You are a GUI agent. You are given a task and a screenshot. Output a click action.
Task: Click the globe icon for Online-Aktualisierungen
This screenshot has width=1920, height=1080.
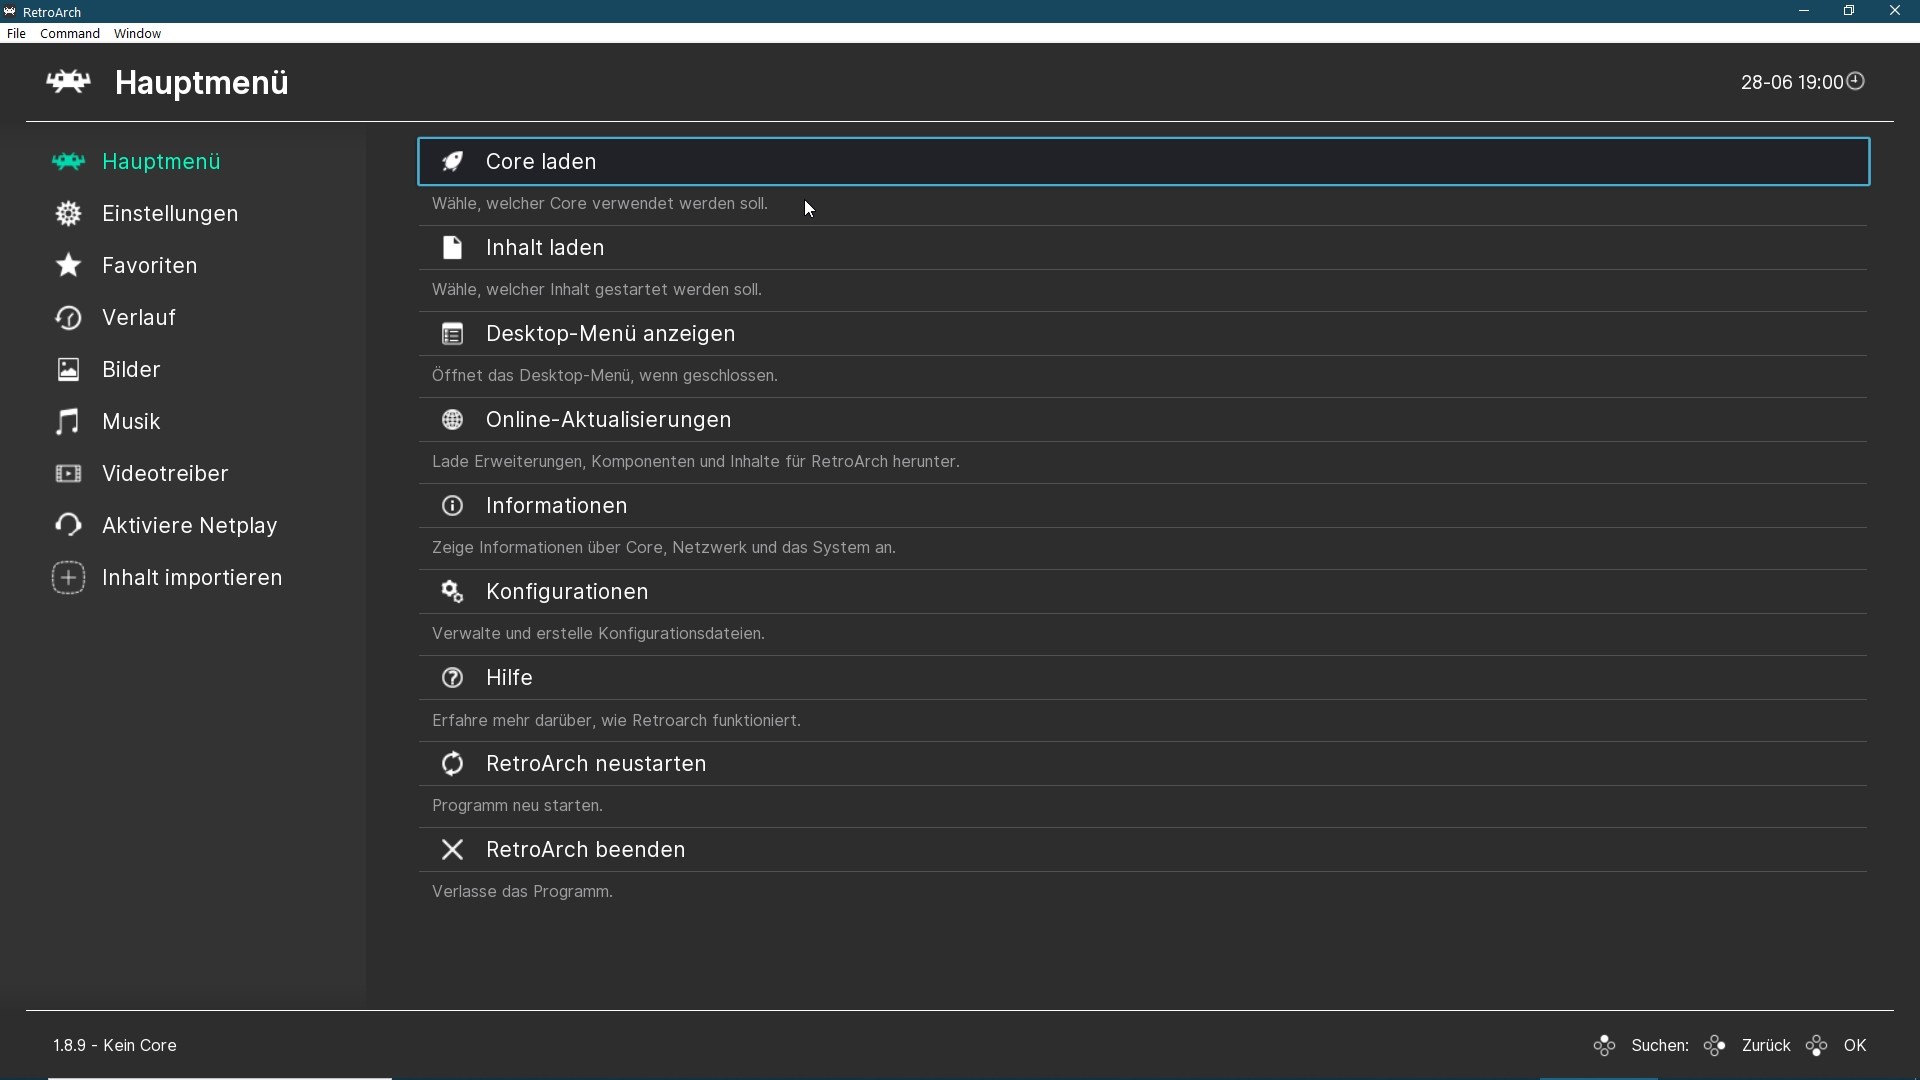click(453, 420)
